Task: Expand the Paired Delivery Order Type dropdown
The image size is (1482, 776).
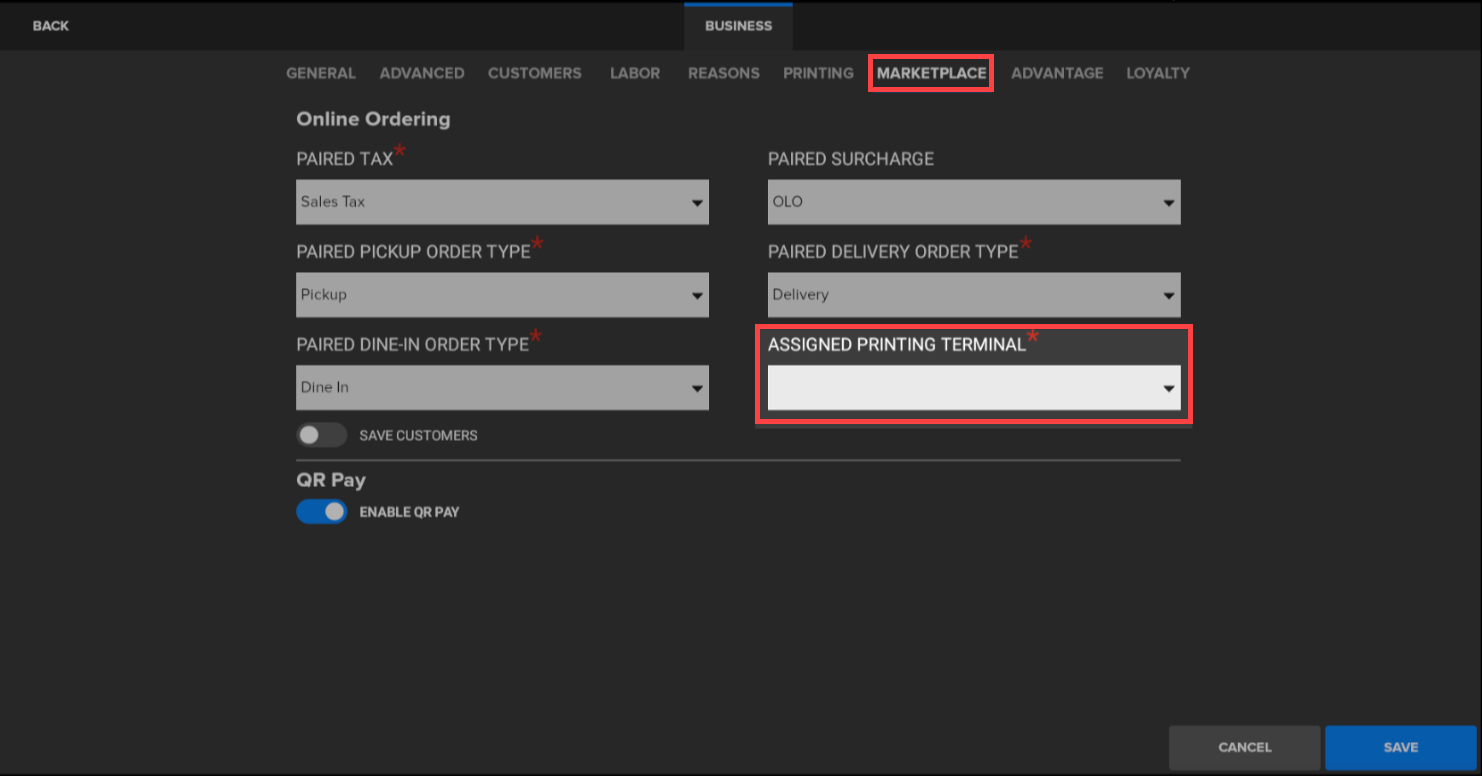Action: pyautogui.click(x=973, y=295)
